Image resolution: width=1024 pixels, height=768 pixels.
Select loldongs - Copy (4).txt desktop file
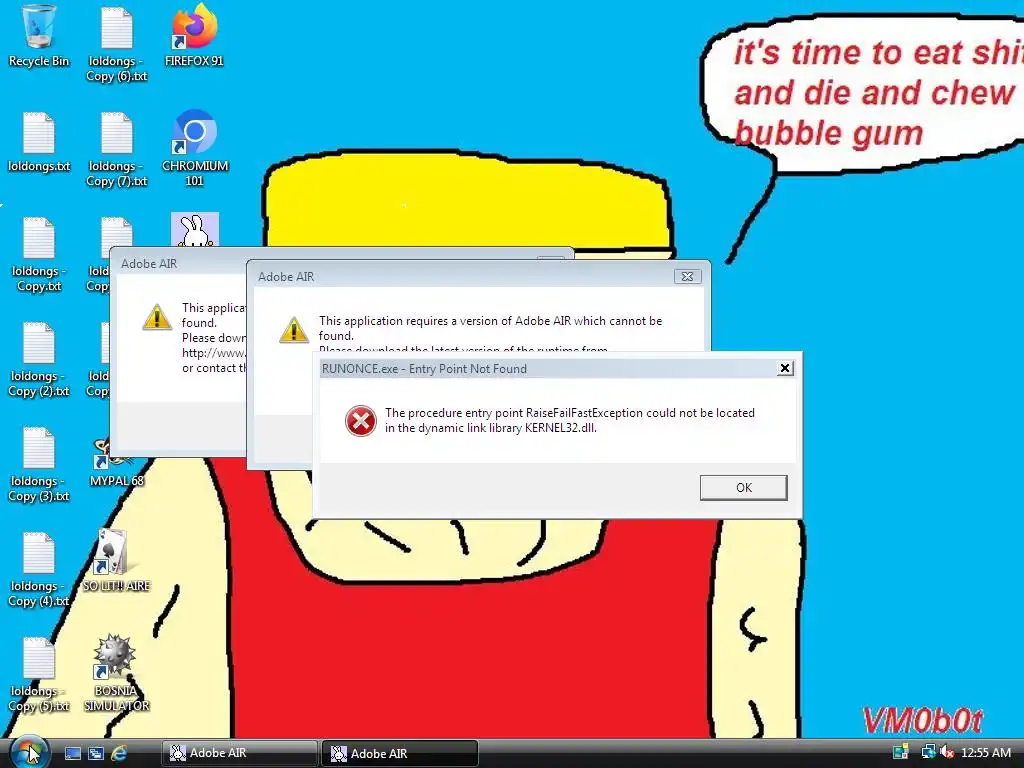tap(39, 570)
